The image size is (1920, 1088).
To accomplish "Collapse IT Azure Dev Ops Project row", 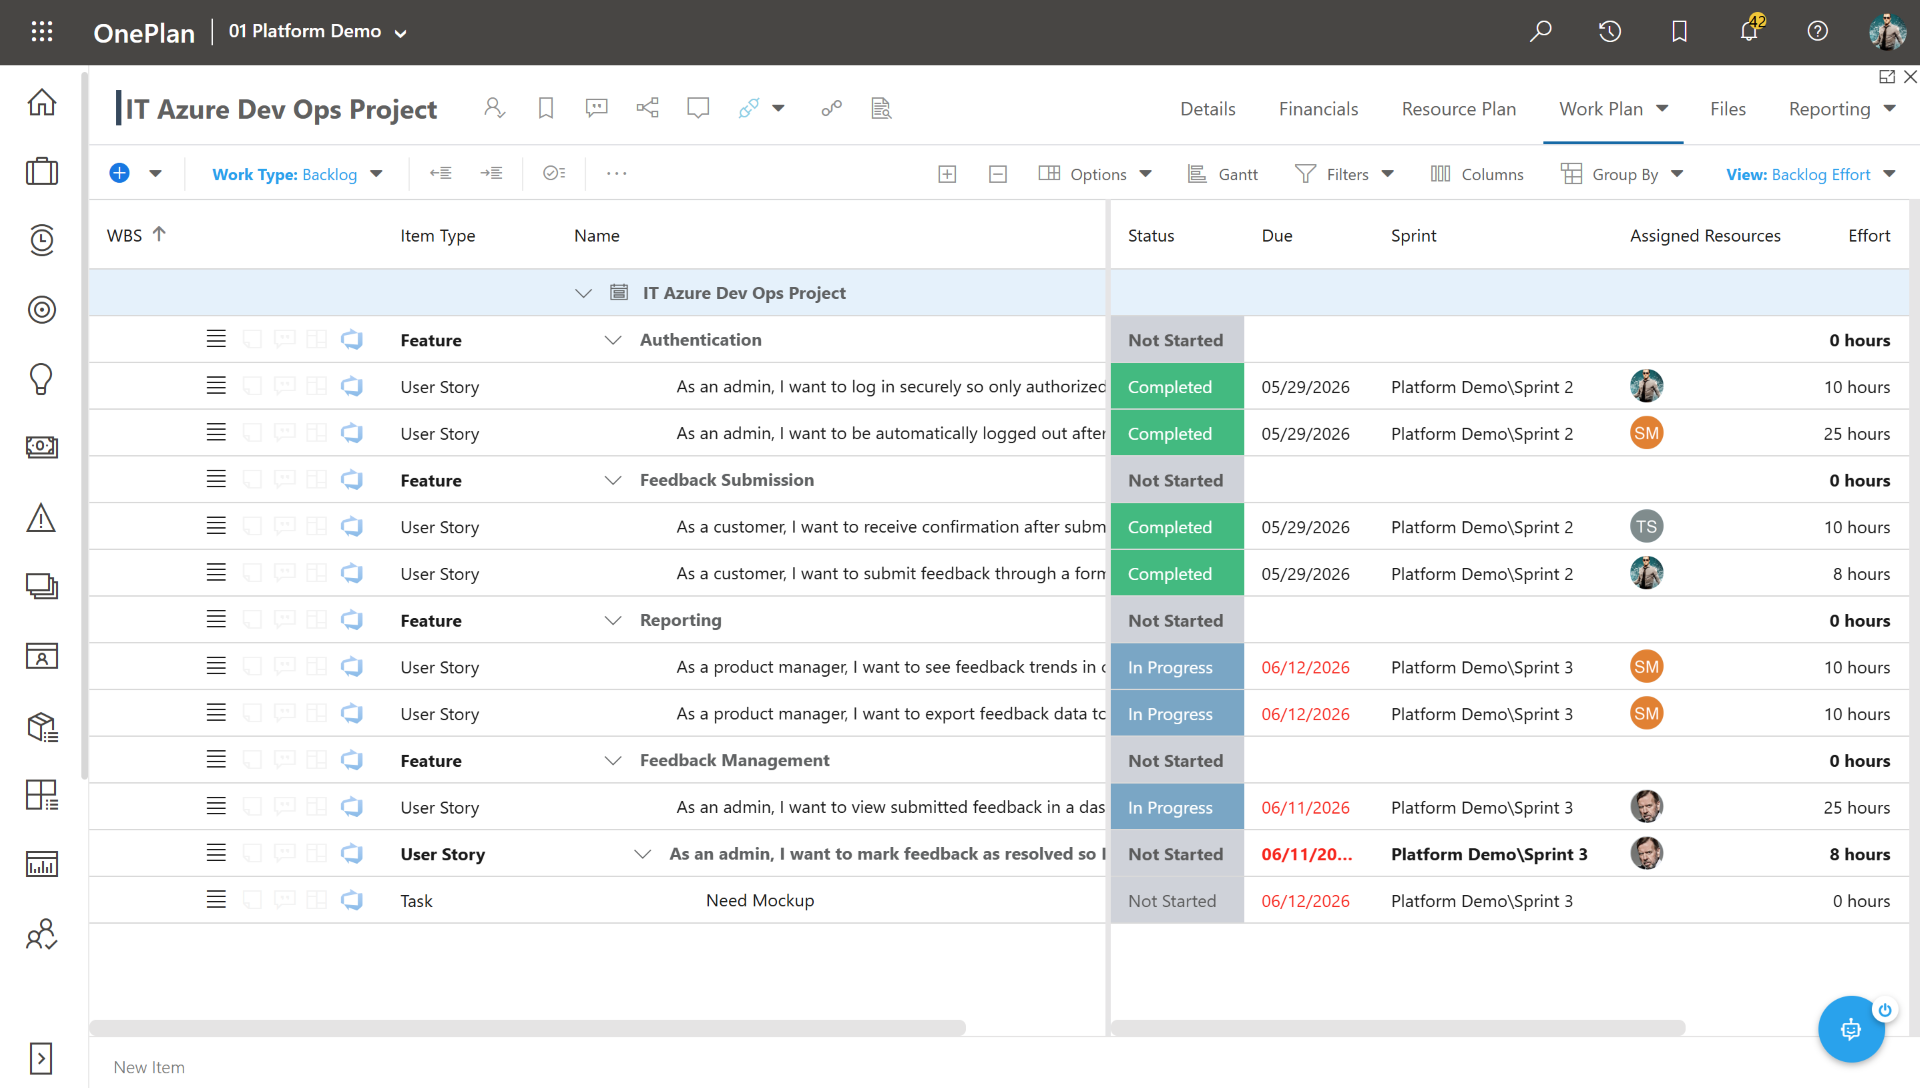I will tap(583, 293).
